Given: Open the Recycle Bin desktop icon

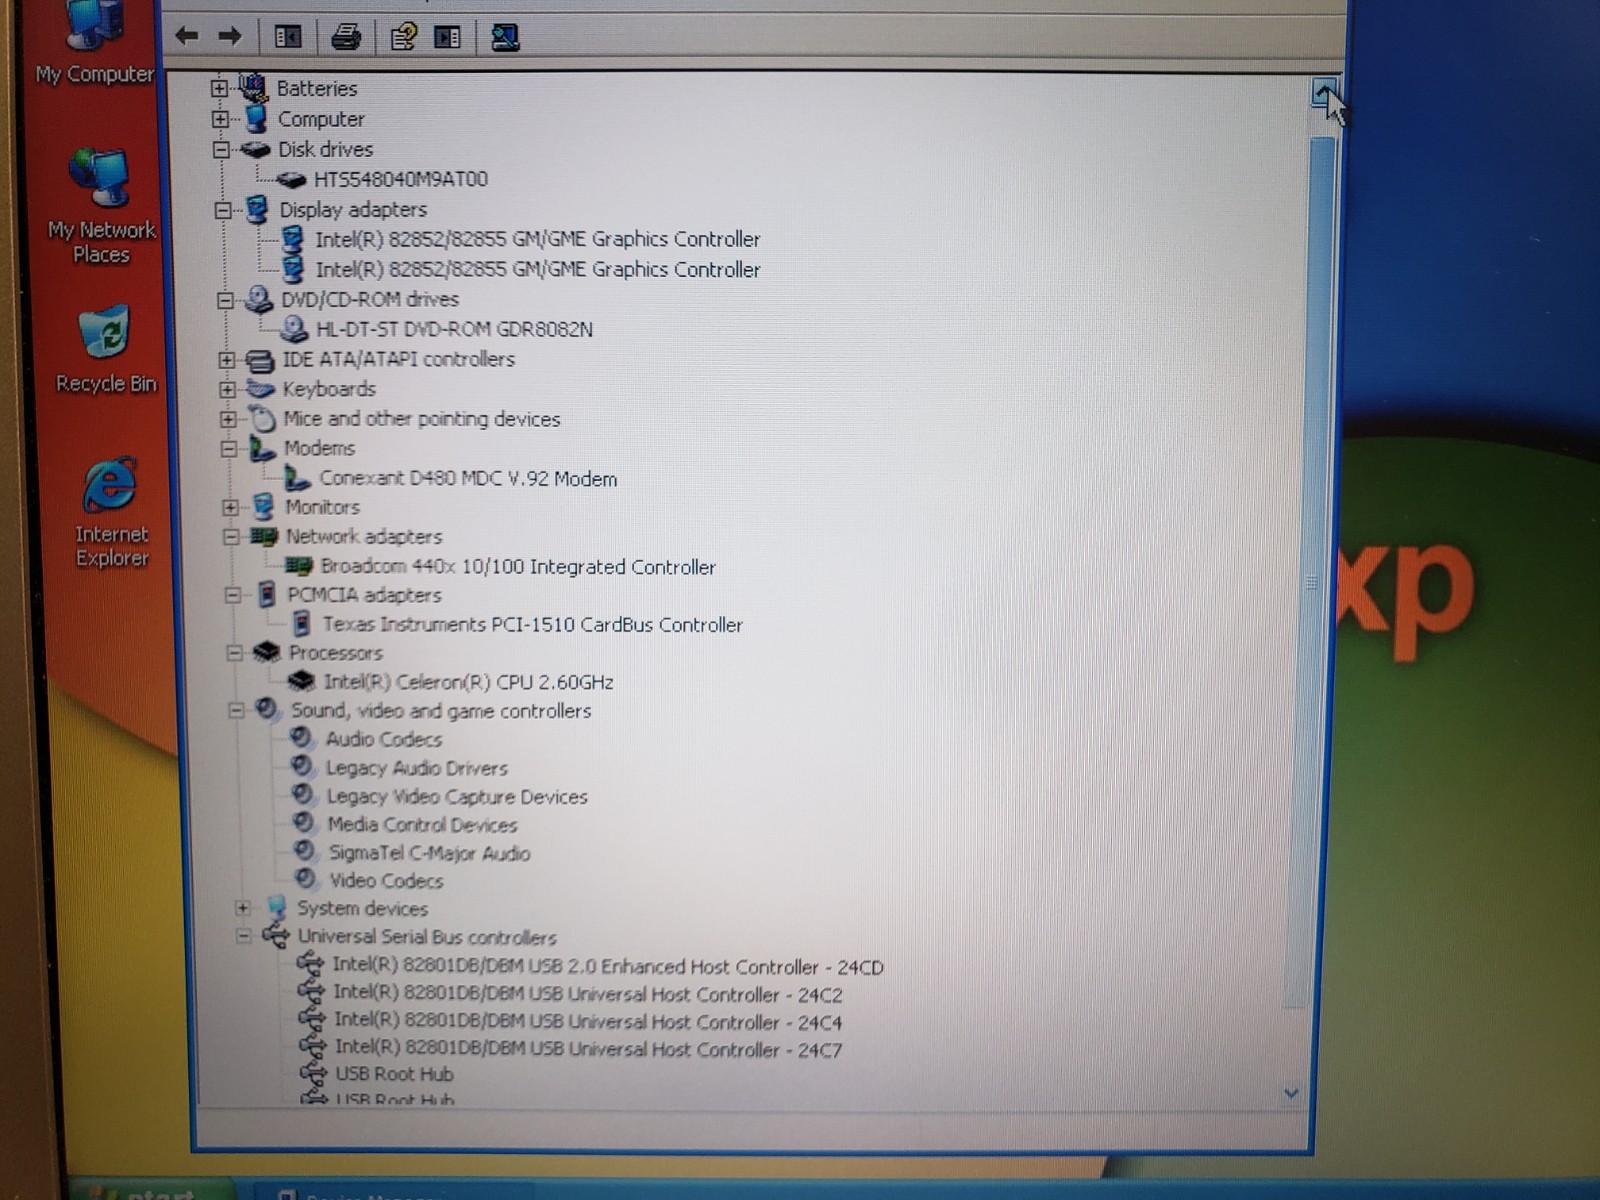Looking at the screenshot, I should point(106,350).
